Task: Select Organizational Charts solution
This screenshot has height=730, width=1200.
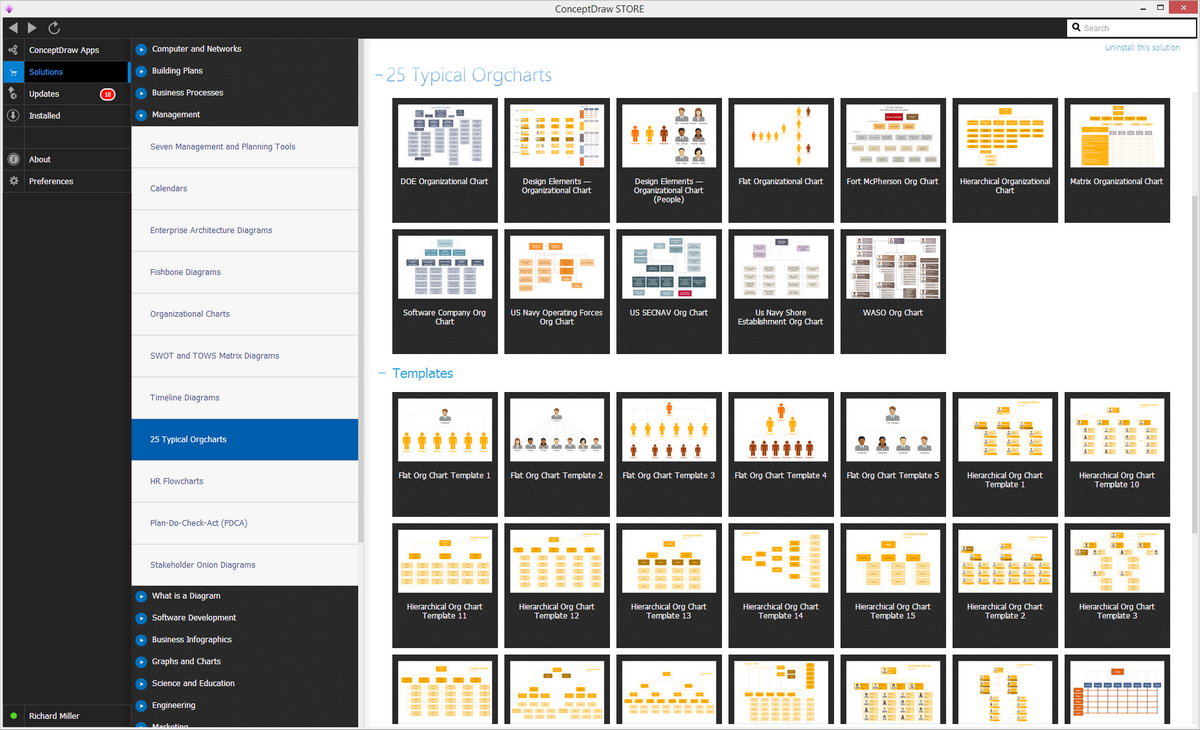Action: [244, 314]
